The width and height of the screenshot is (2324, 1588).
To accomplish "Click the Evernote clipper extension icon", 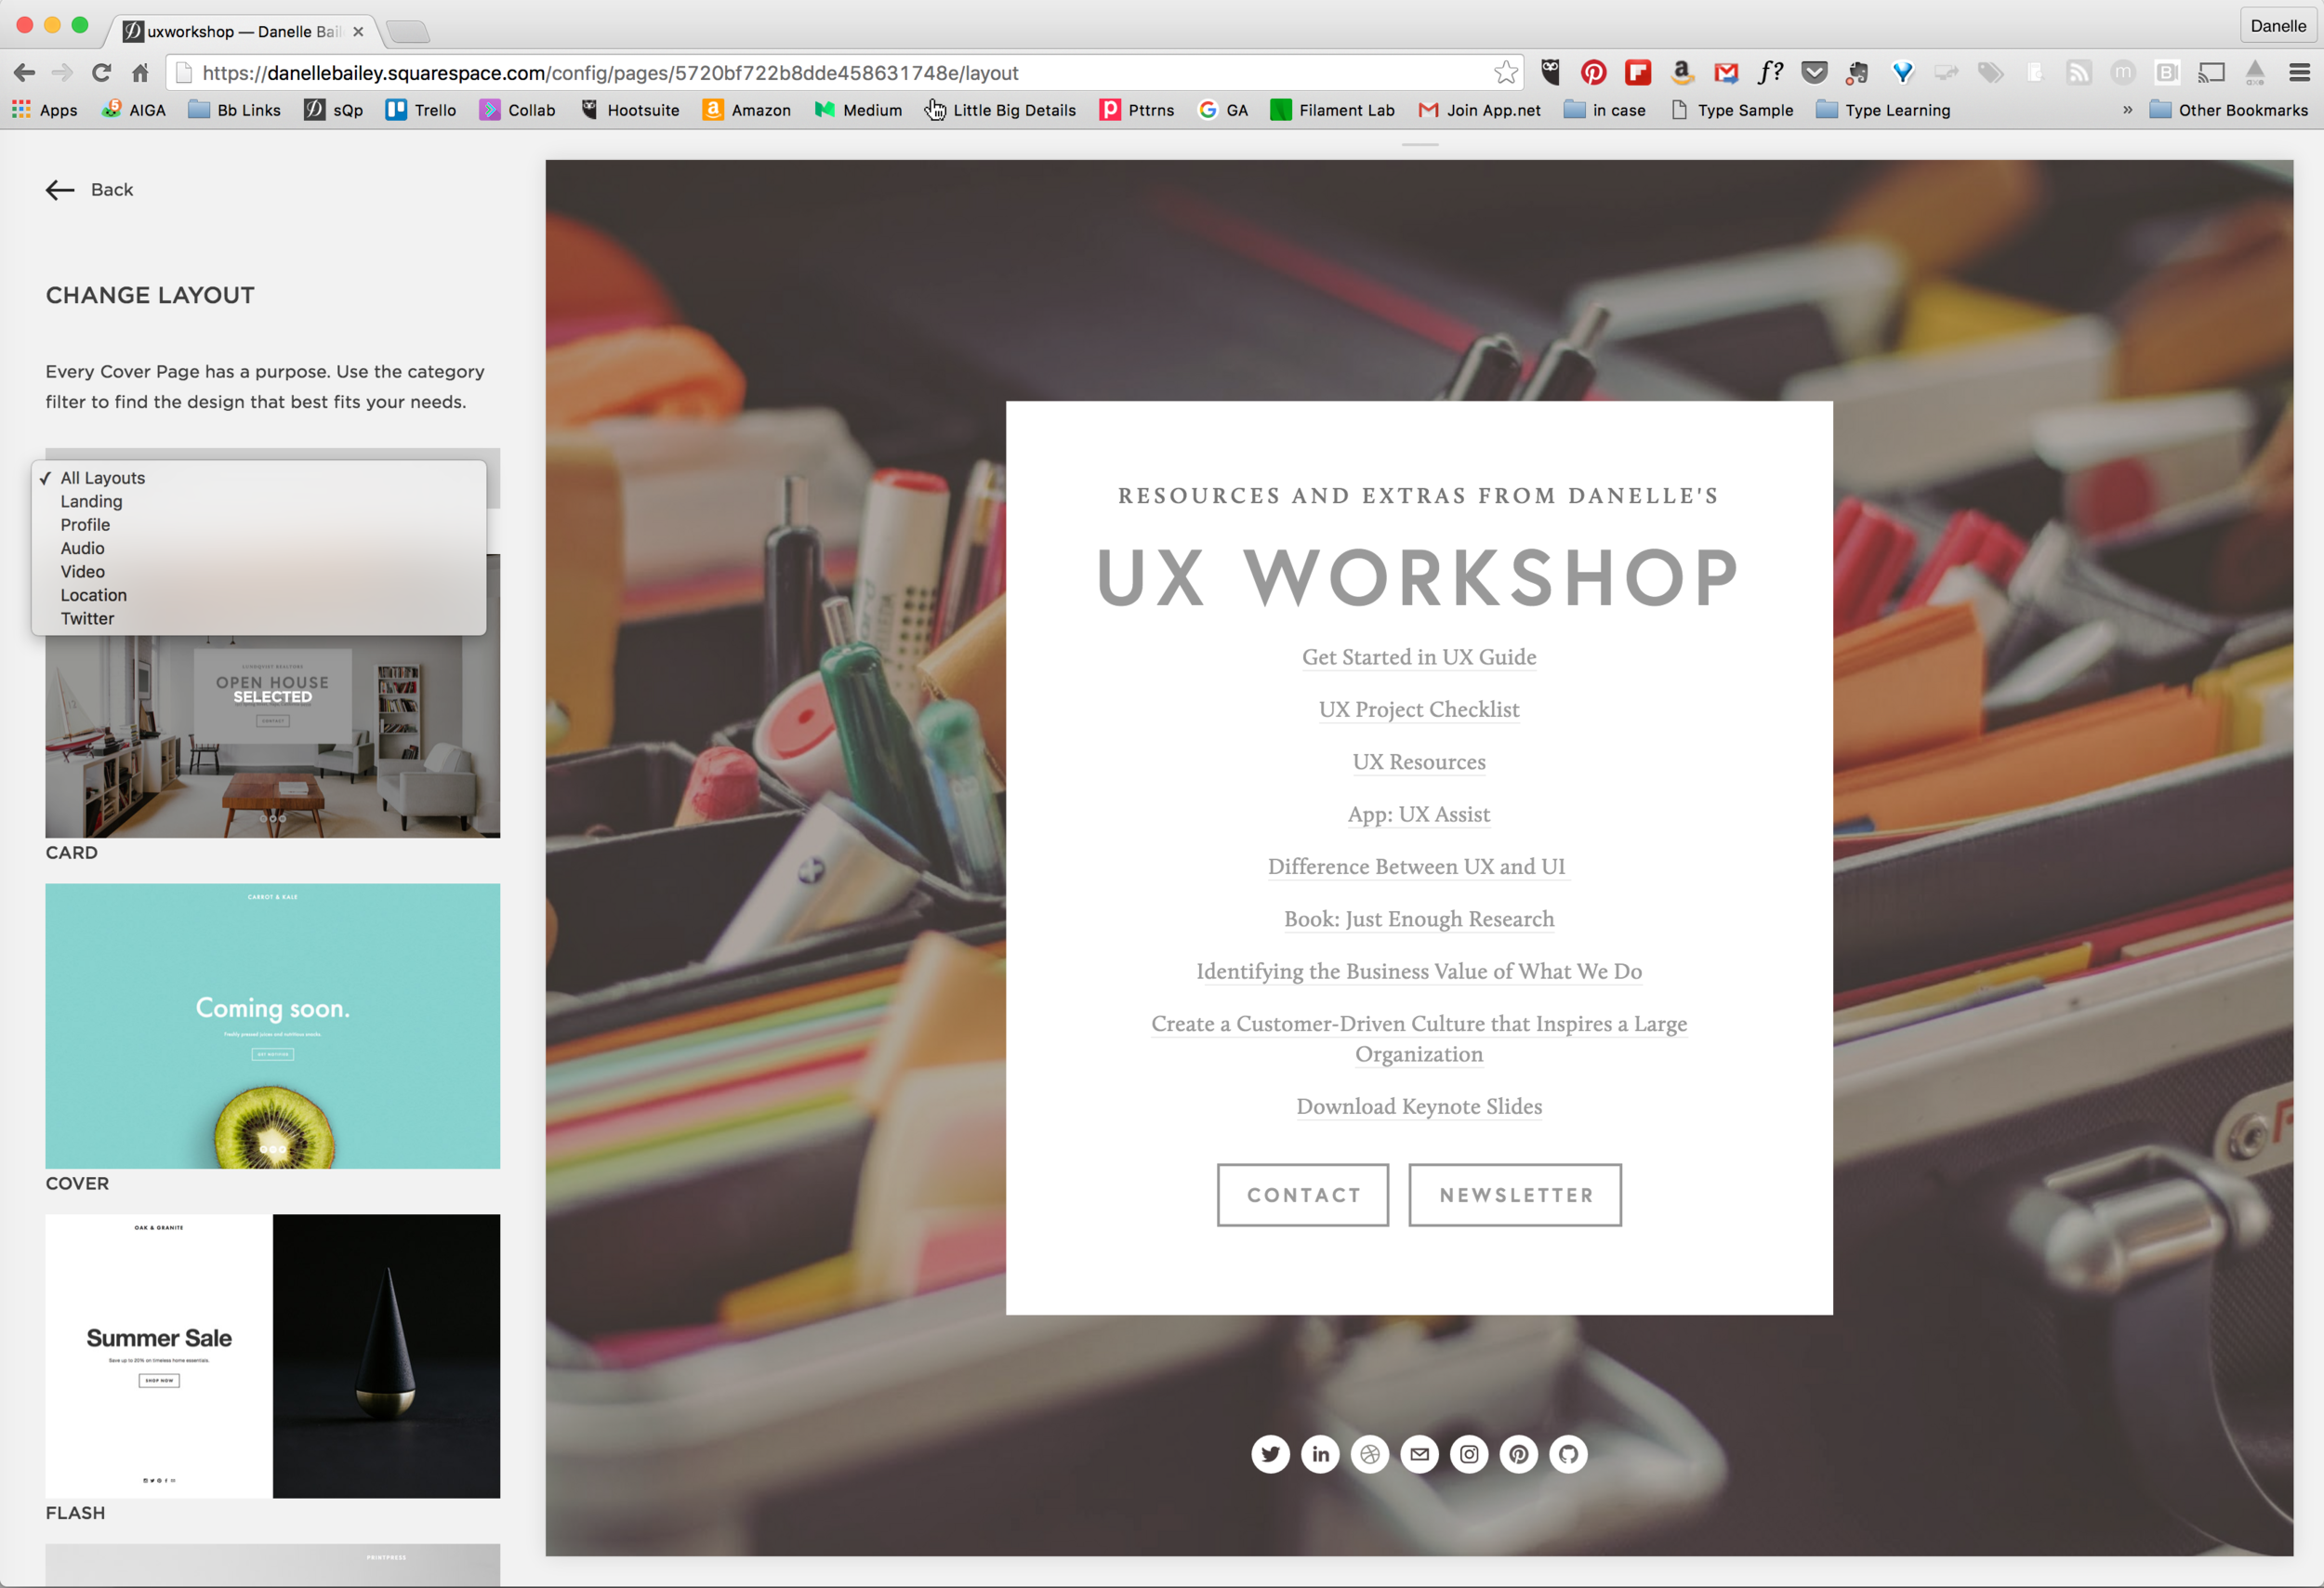I will point(1858,72).
